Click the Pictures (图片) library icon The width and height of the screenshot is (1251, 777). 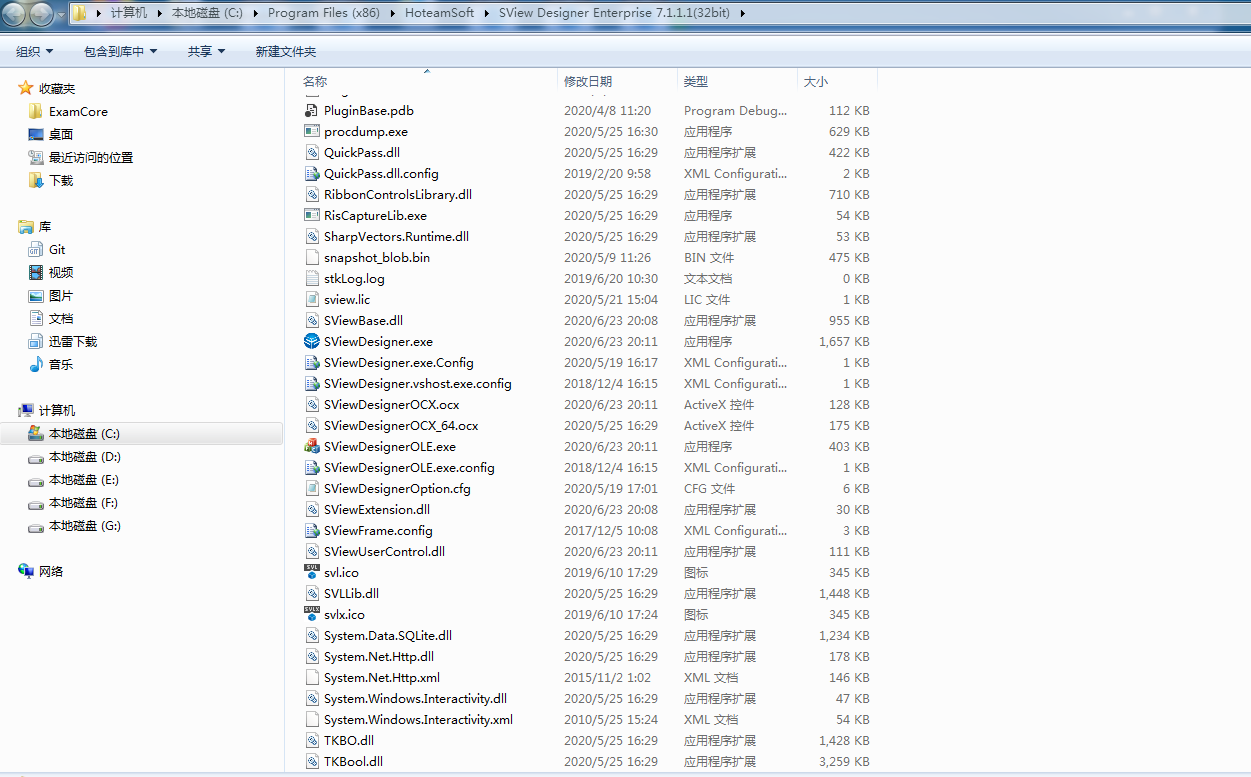tap(36, 295)
